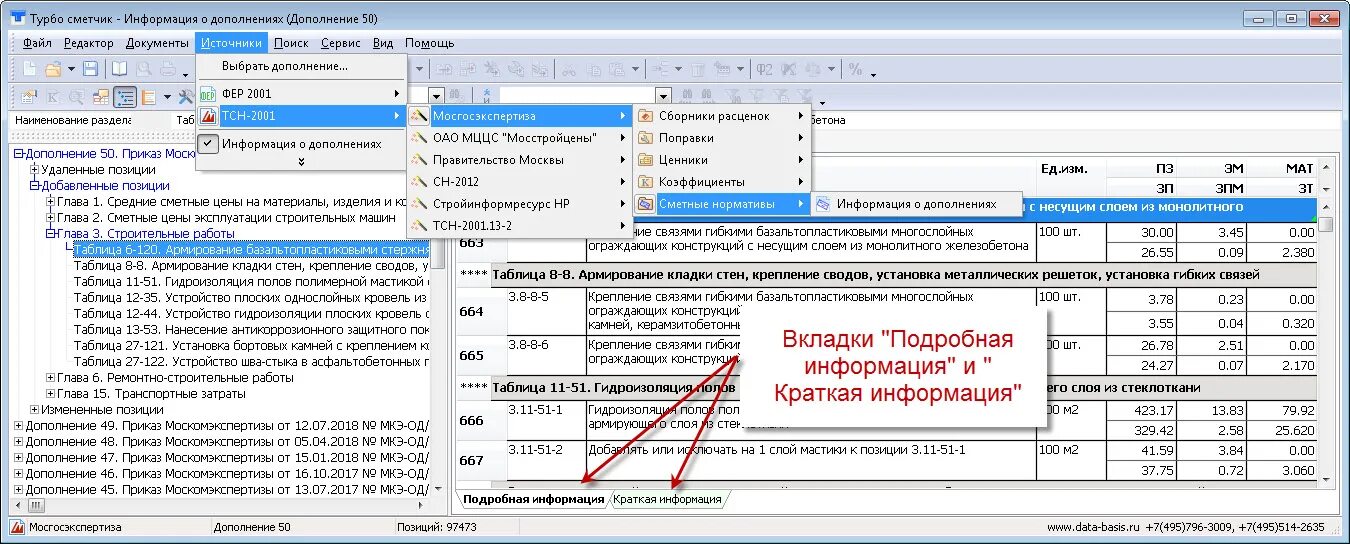This screenshot has height=544, width=1350.
Task: Expand Удаленные позиции node
Action: point(34,170)
